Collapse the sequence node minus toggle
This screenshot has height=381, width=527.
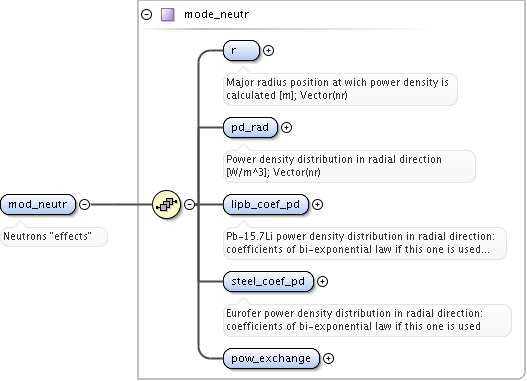point(190,204)
